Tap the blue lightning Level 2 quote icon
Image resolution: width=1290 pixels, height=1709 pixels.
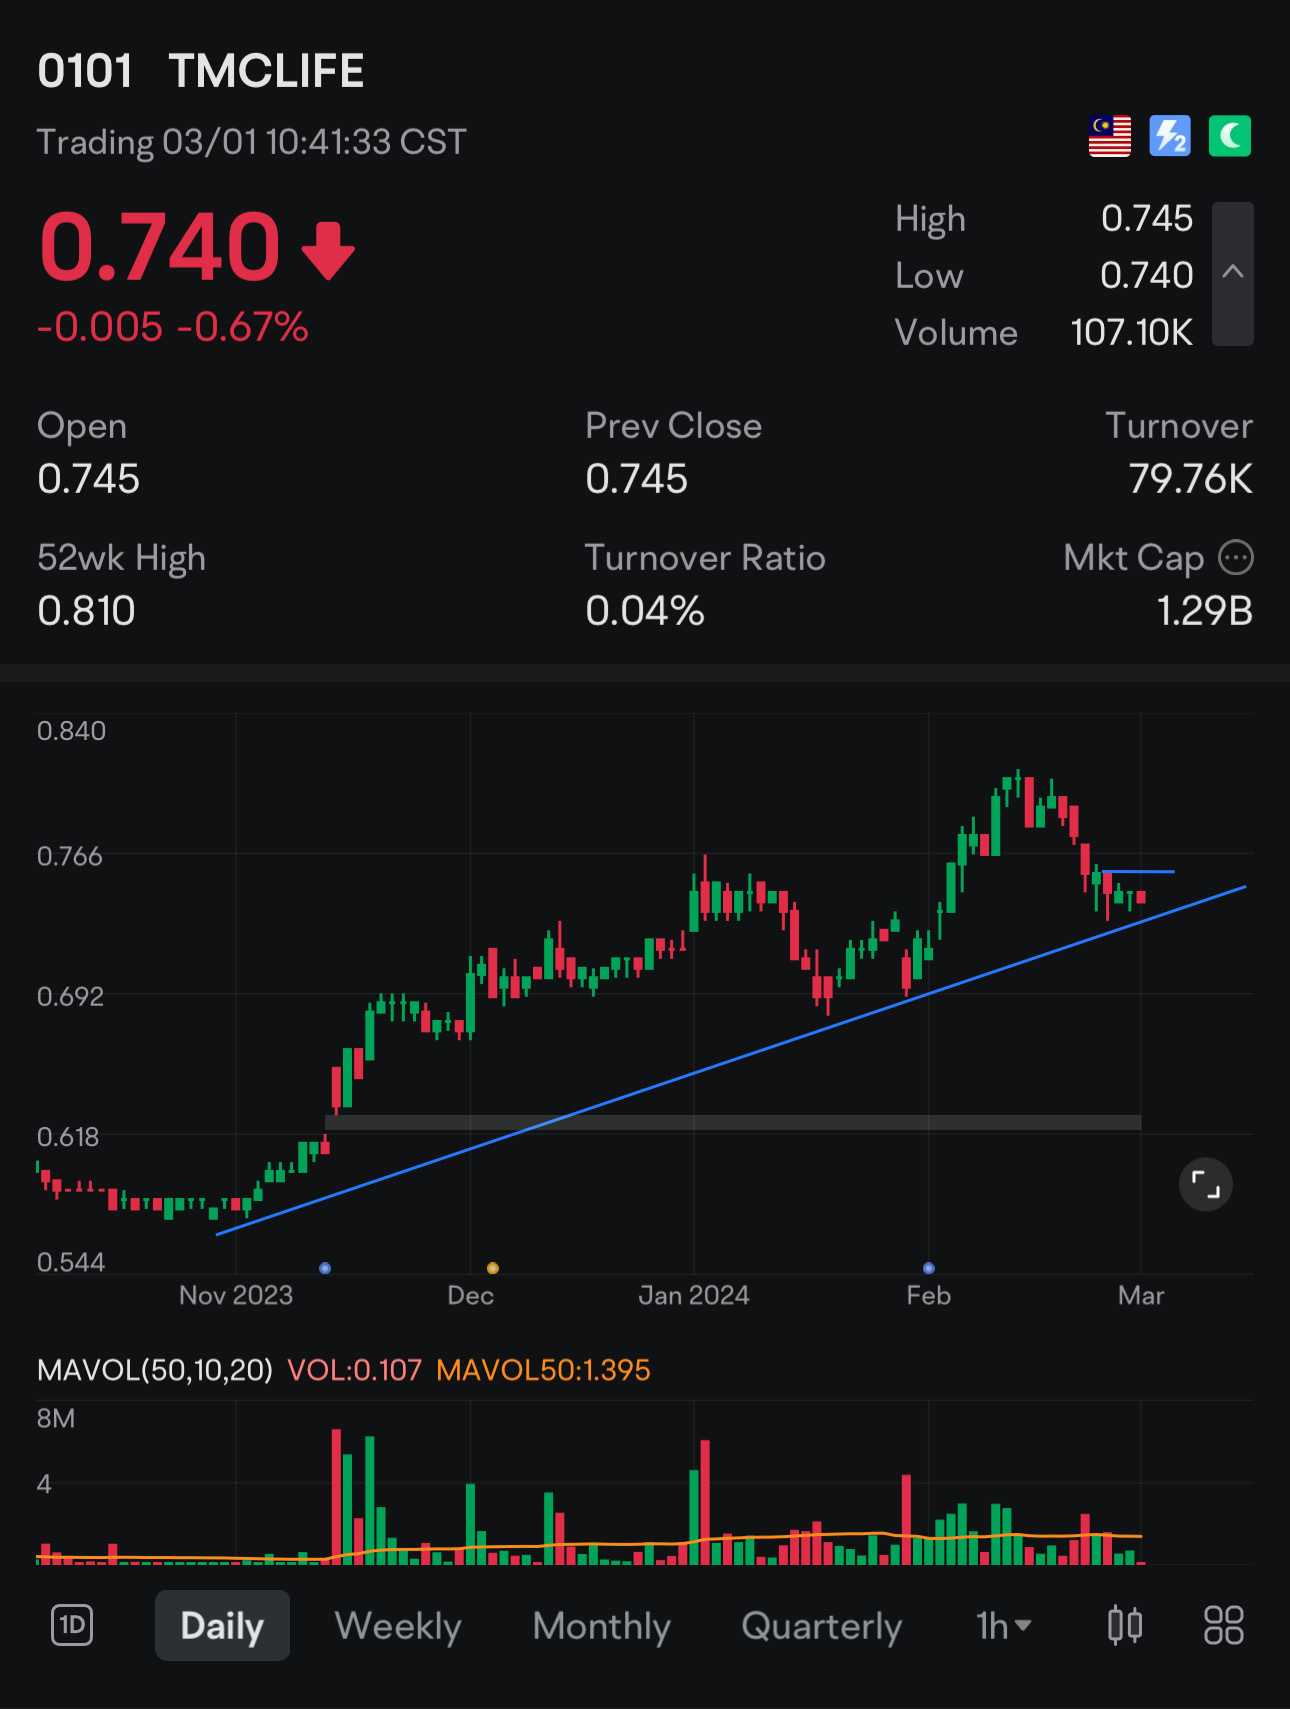coord(1170,136)
